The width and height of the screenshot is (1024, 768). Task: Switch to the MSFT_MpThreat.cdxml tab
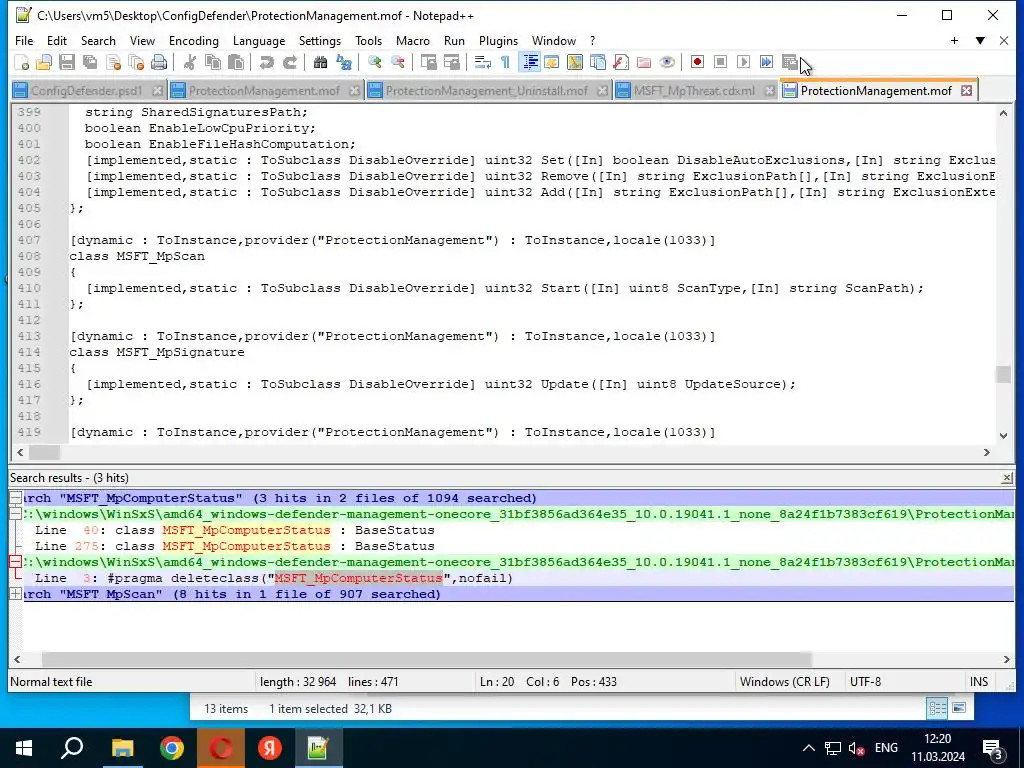click(x=694, y=91)
